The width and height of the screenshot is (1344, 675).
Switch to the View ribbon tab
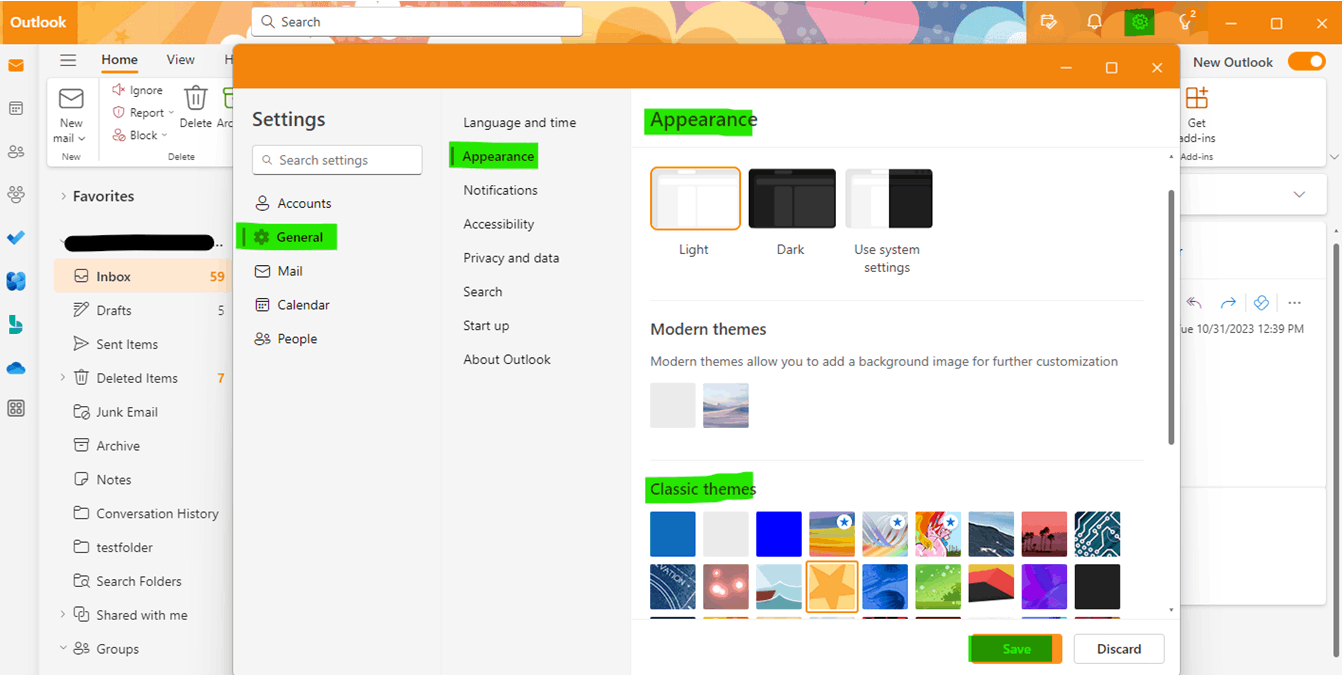[x=180, y=60]
